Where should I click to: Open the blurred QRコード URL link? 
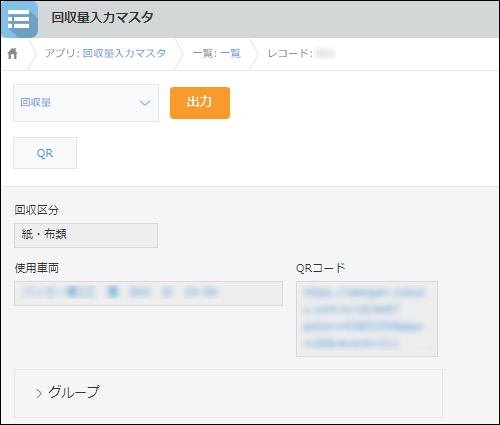pos(364,318)
